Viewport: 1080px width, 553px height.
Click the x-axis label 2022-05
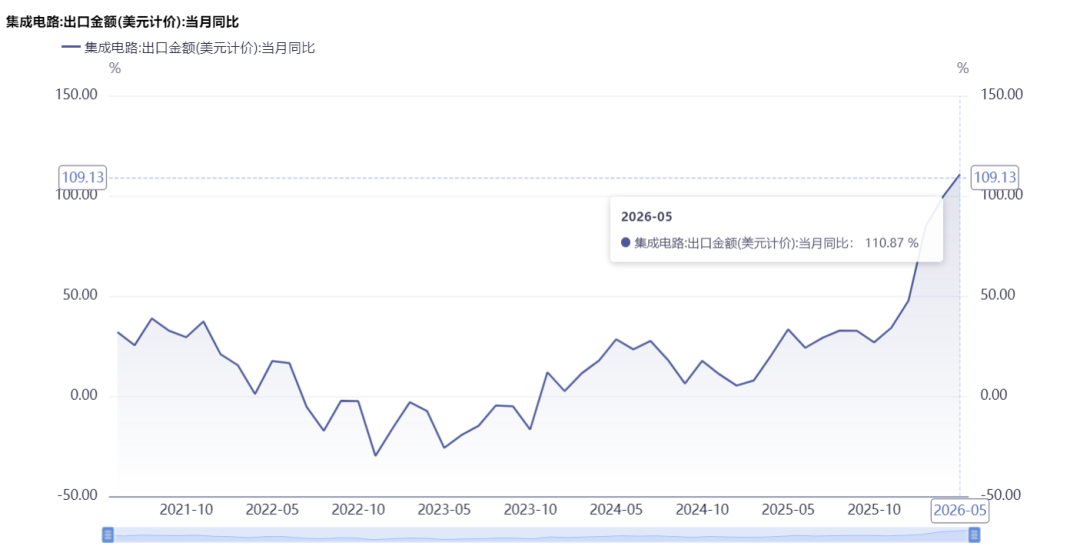tap(272, 510)
